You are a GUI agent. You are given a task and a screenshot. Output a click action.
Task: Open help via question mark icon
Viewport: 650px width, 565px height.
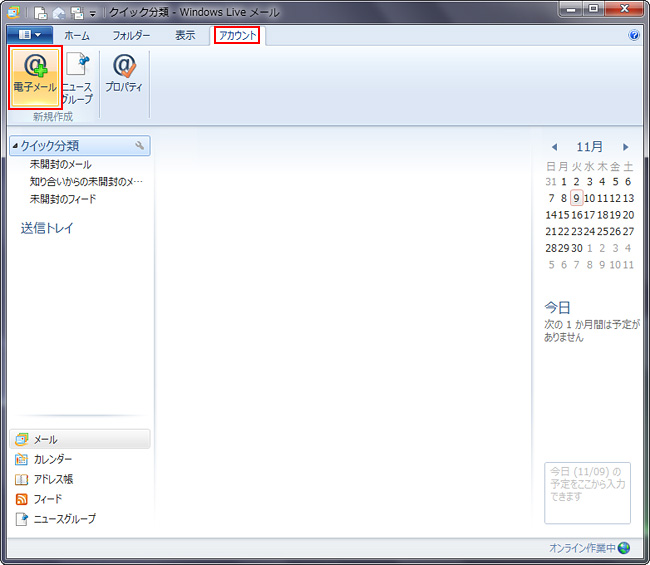(634, 35)
